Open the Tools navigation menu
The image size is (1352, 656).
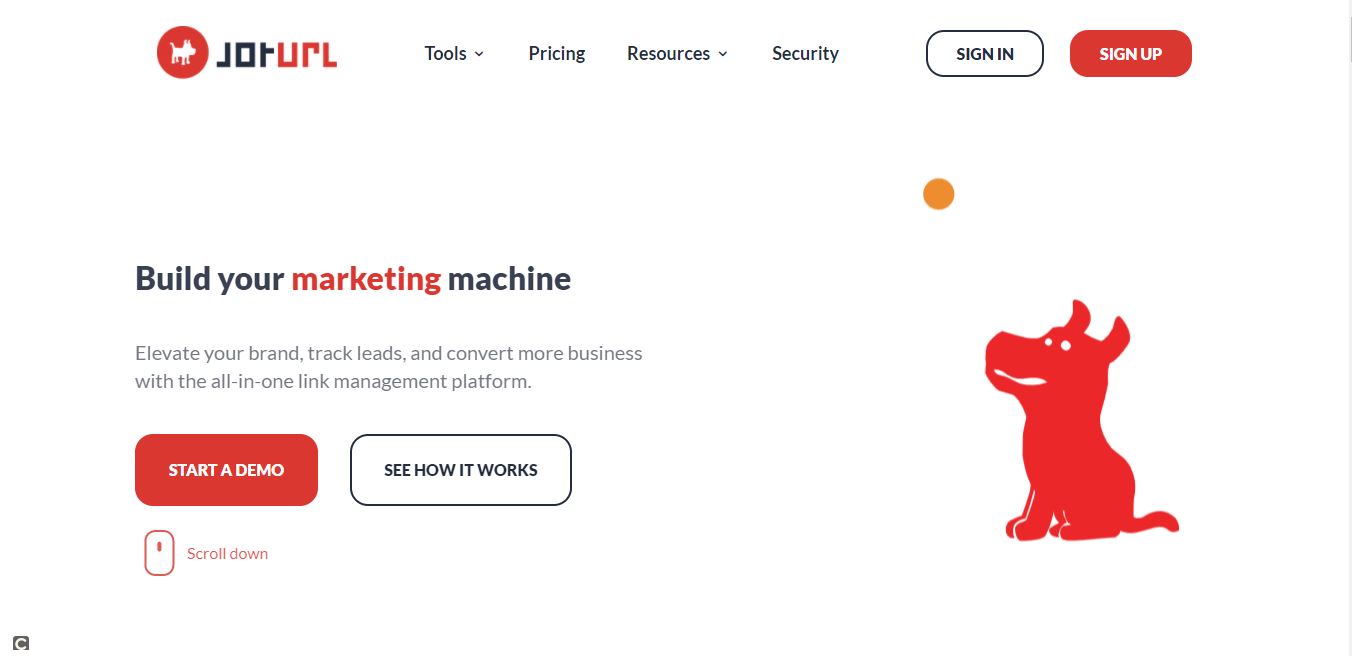(445, 54)
